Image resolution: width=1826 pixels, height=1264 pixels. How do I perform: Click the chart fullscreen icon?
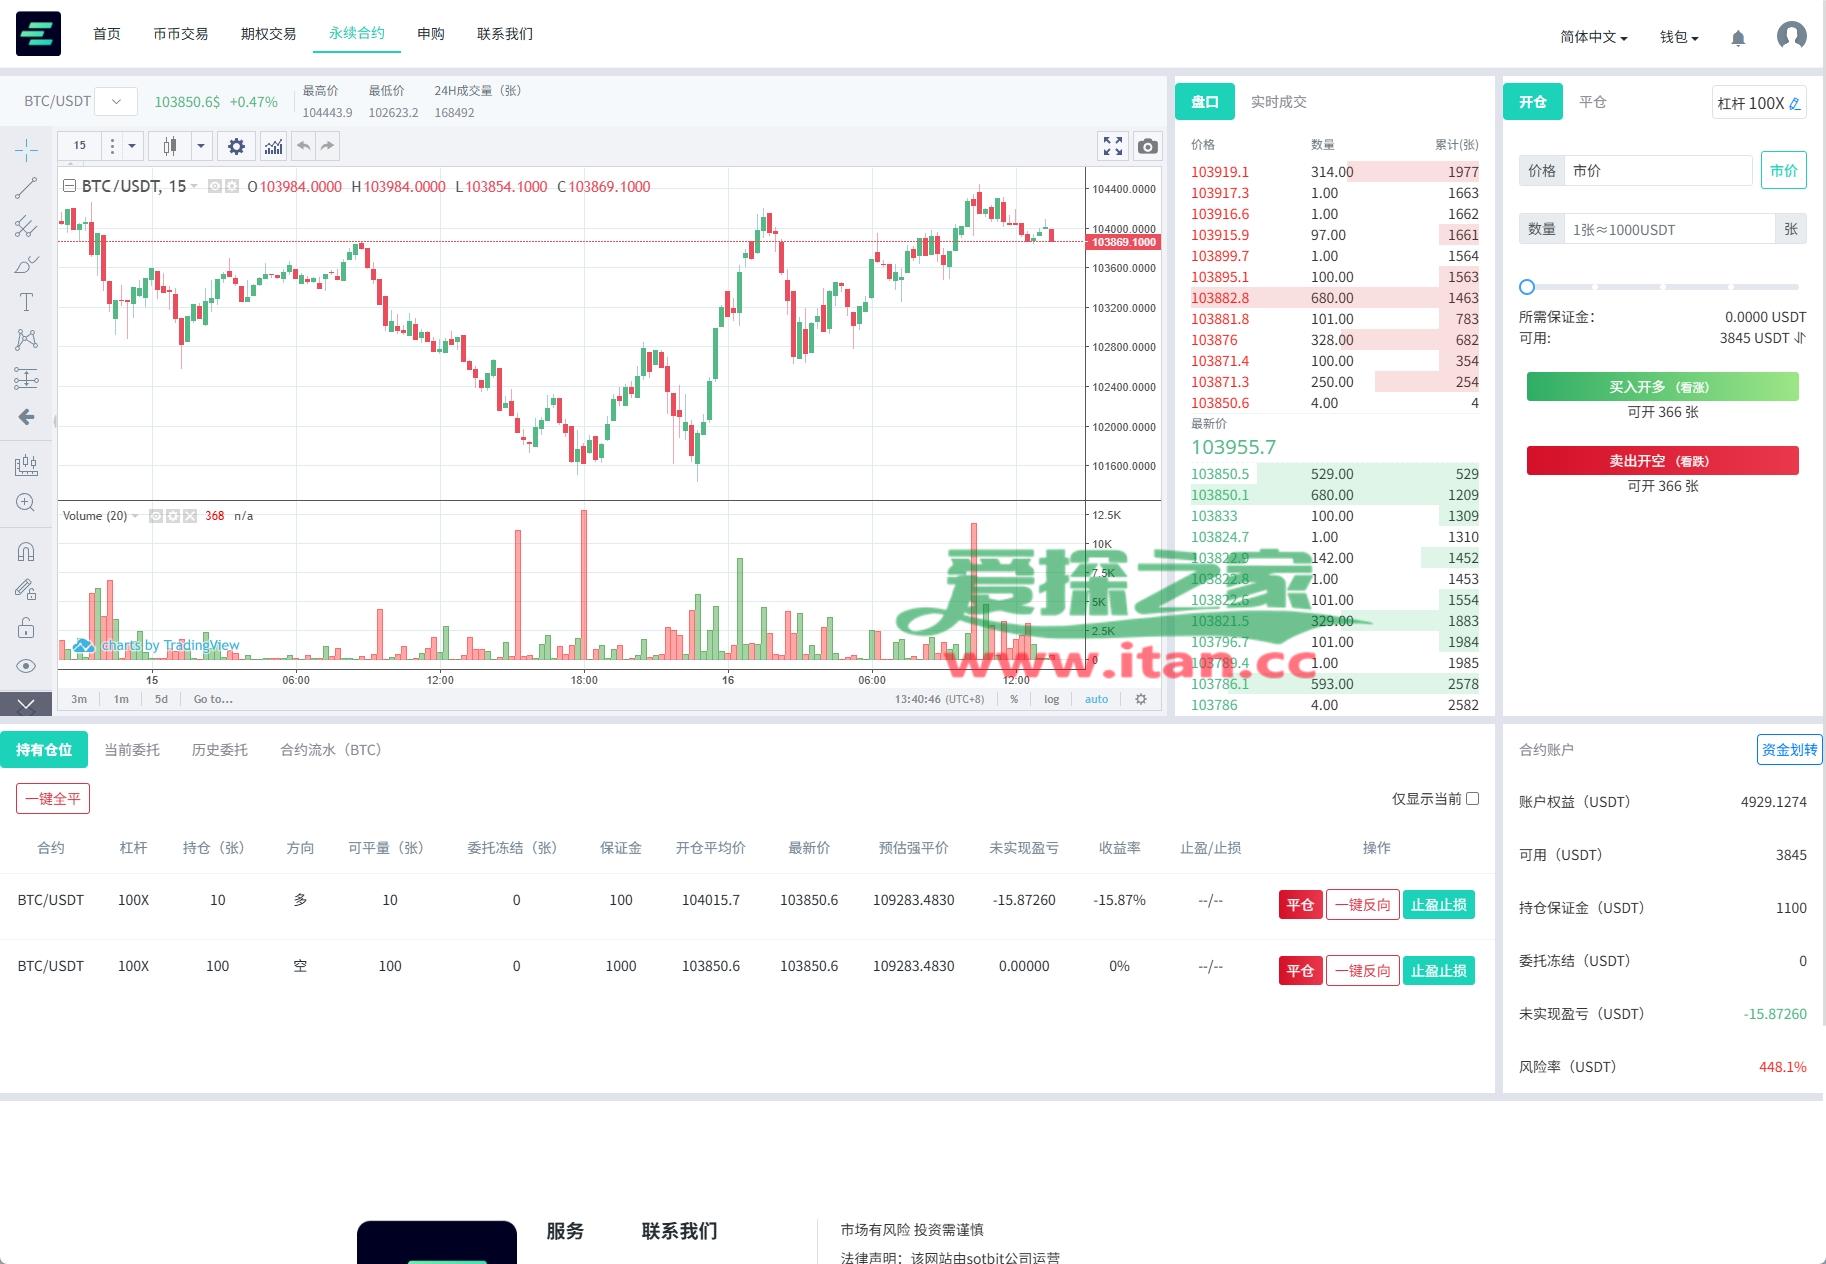pos(1112,146)
